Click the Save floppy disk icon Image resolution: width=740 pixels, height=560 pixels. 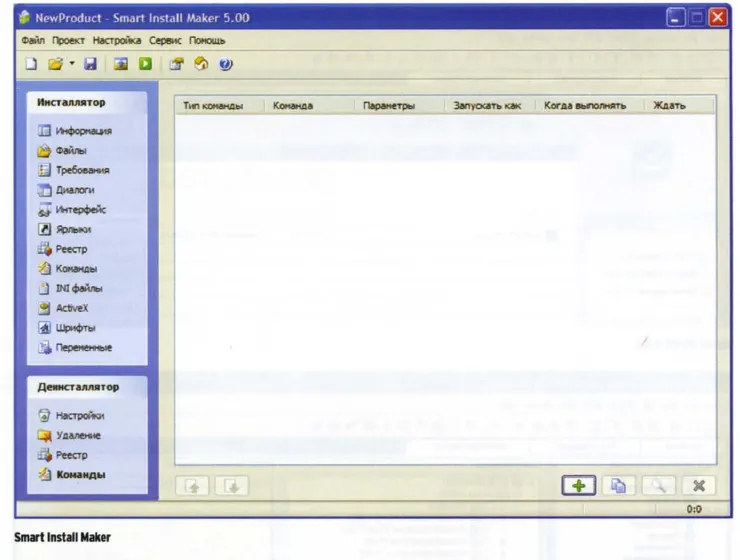point(90,64)
